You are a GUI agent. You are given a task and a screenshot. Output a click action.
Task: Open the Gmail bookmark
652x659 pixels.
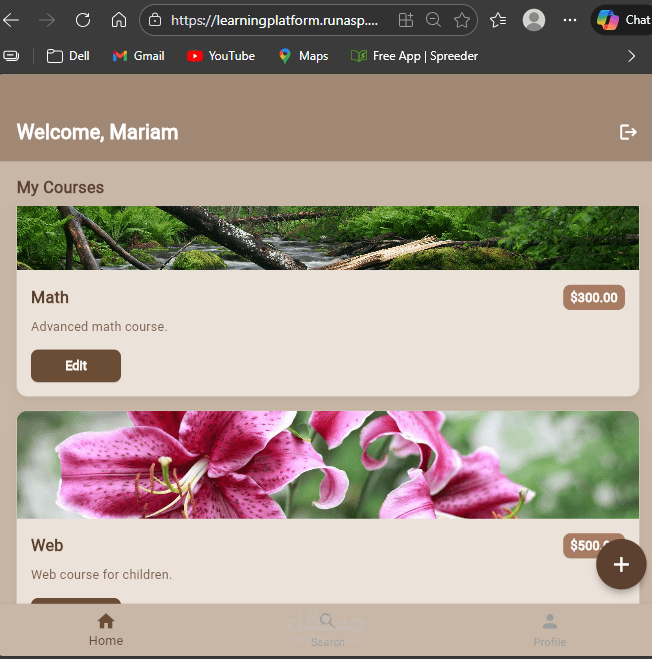pos(138,56)
